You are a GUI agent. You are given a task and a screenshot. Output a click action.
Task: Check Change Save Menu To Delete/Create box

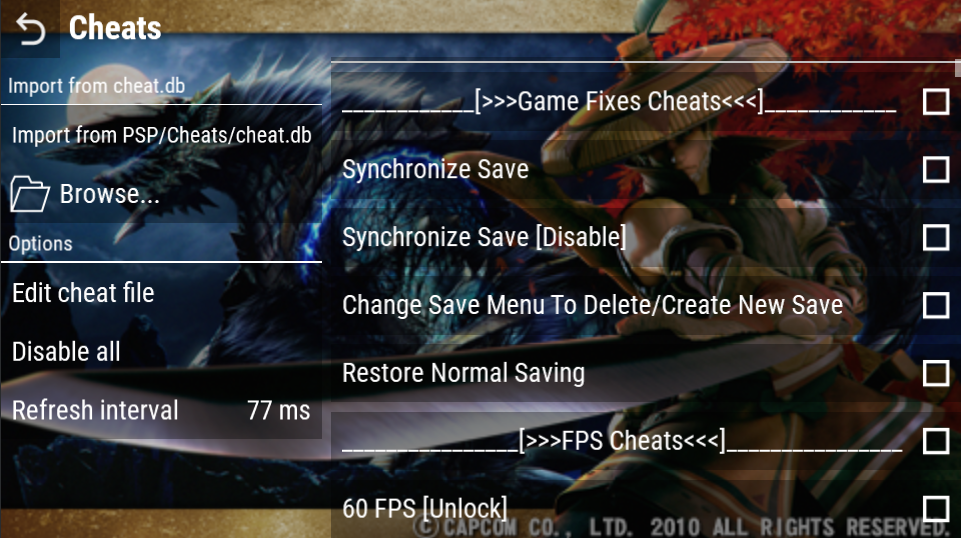936,305
